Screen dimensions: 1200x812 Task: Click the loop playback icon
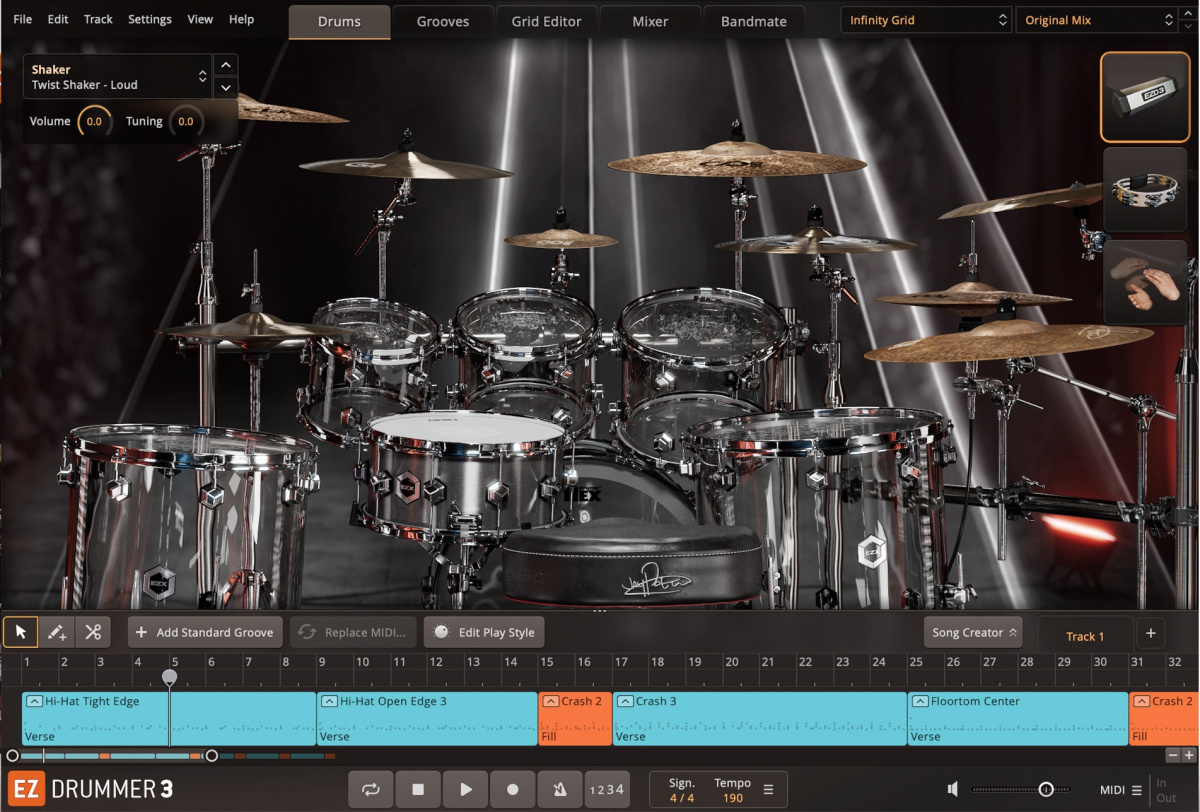(370, 789)
